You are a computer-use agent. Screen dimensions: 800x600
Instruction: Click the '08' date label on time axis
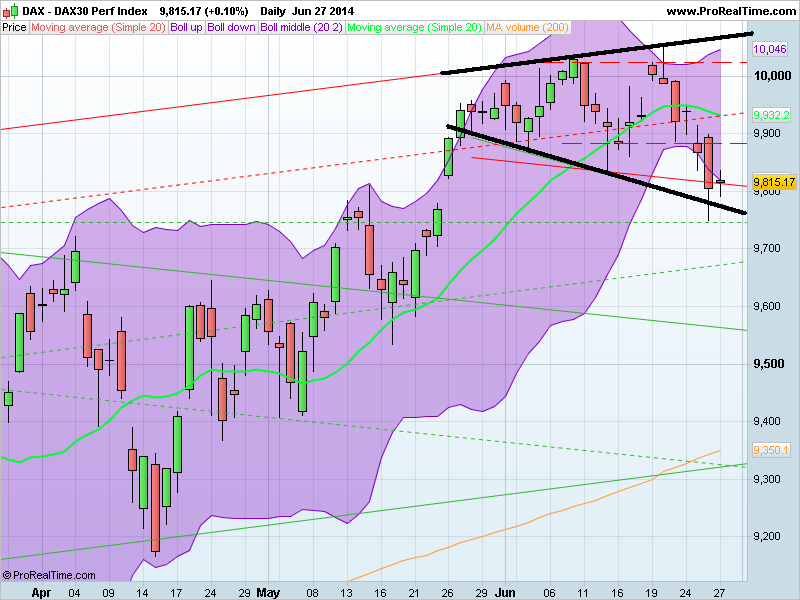pyautogui.click(x=312, y=593)
